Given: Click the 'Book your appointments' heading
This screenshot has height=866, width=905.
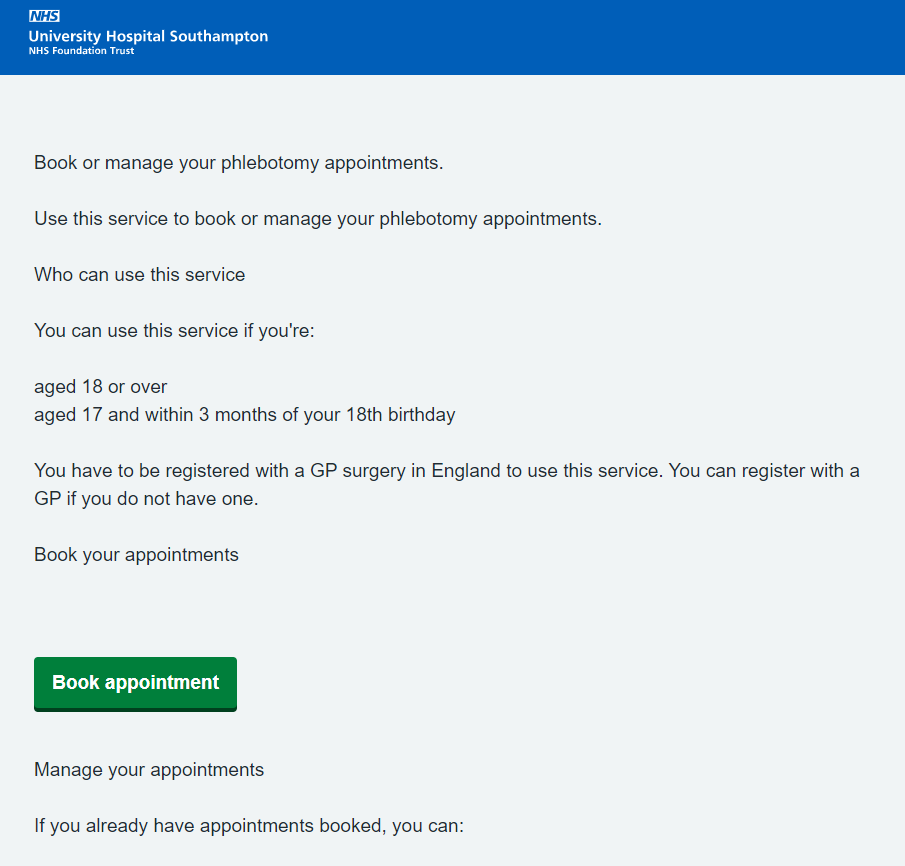Looking at the screenshot, I should pyautogui.click(x=136, y=554).
